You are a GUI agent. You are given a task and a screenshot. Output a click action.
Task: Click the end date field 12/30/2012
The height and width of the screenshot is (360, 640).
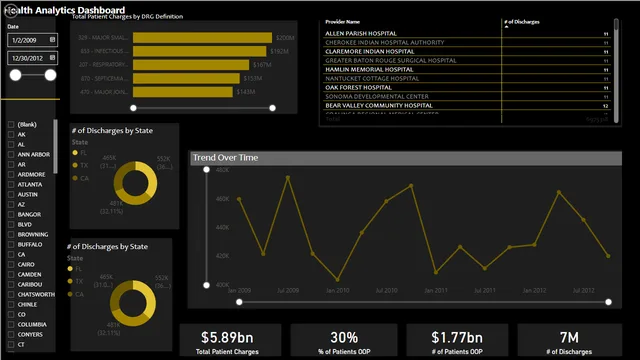coord(32,58)
